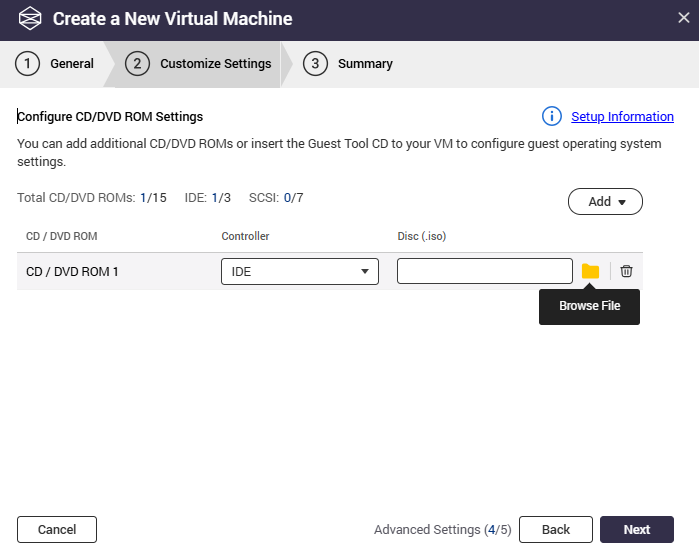This screenshot has height=553, width=699.
Task: Click the Virtualization Station logo in title bar
Action: [x=30, y=19]
